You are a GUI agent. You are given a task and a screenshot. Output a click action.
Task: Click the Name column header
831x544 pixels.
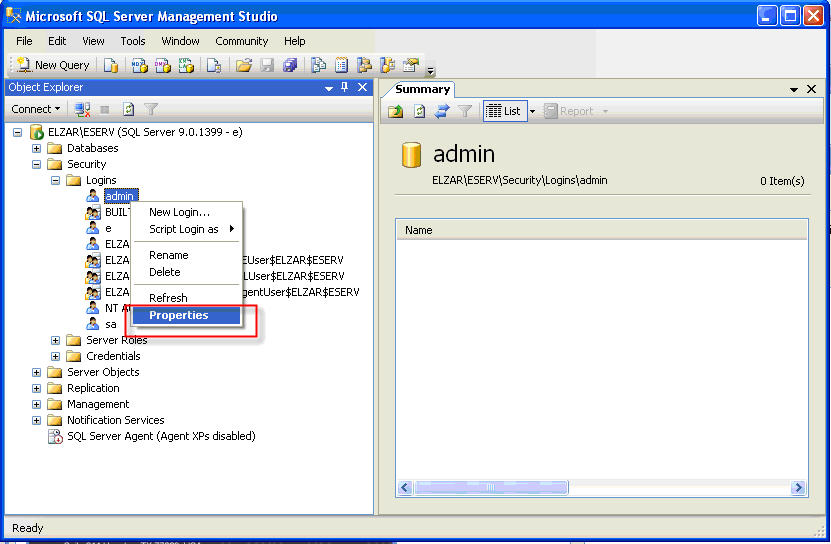600,230
